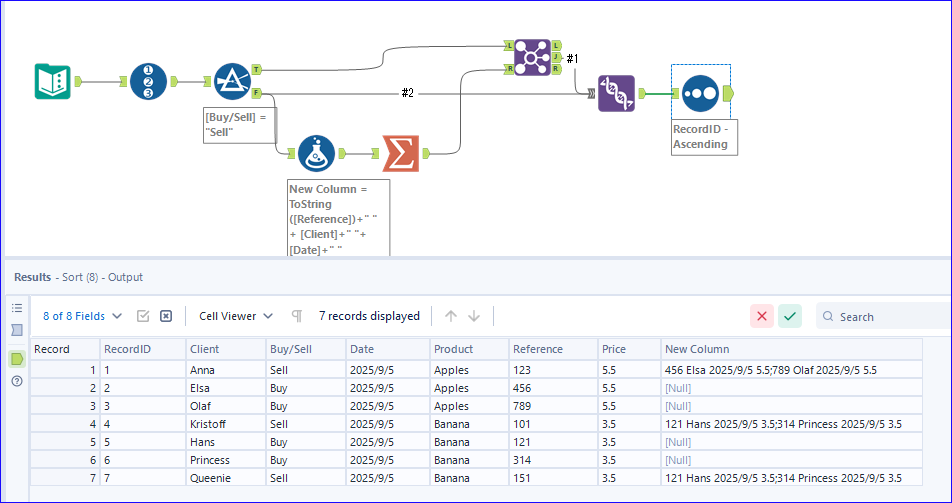Select row number 7 in results

(65, 478)
